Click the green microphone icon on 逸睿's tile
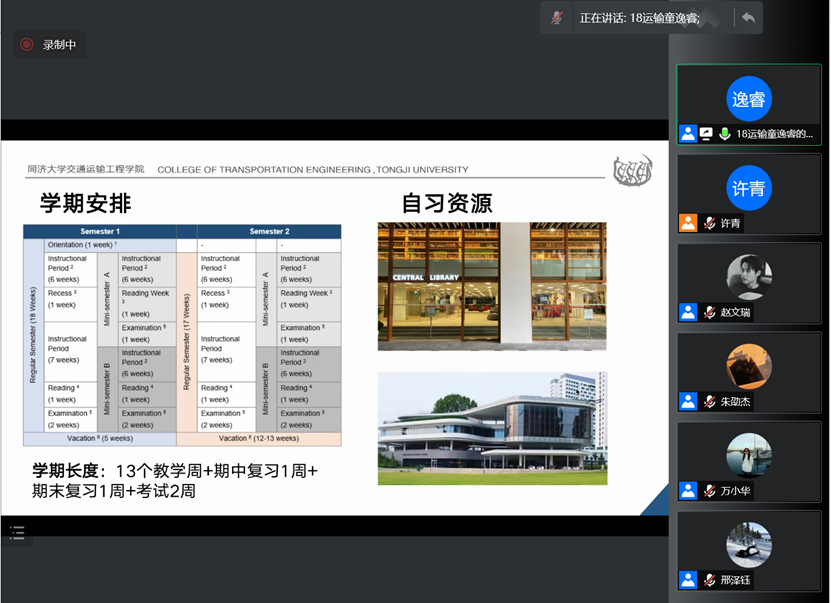 click(x=723, y=134)
